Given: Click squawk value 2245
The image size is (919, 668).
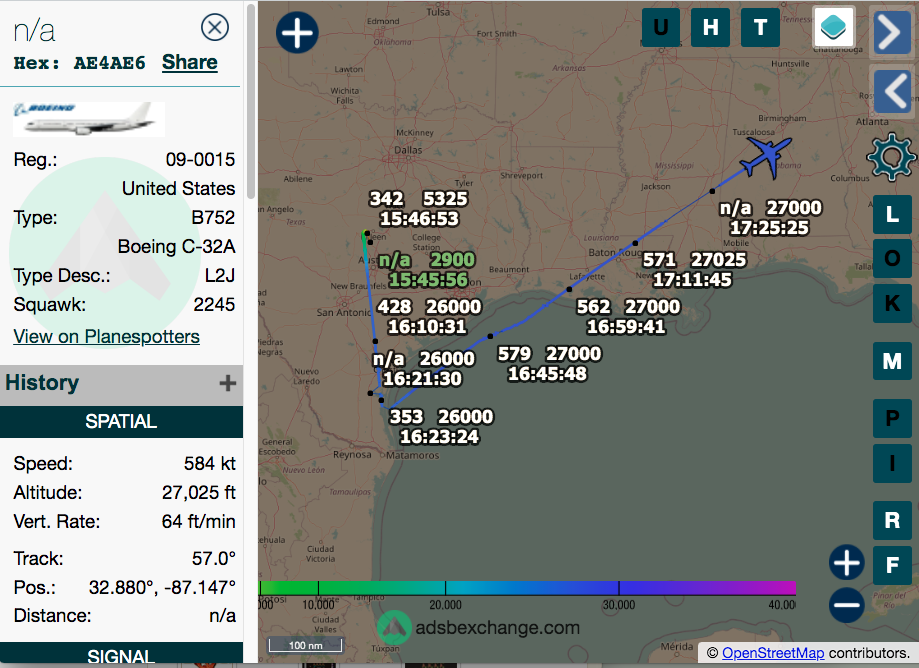Looking at the screenshot, I should [x=214, y=305].
